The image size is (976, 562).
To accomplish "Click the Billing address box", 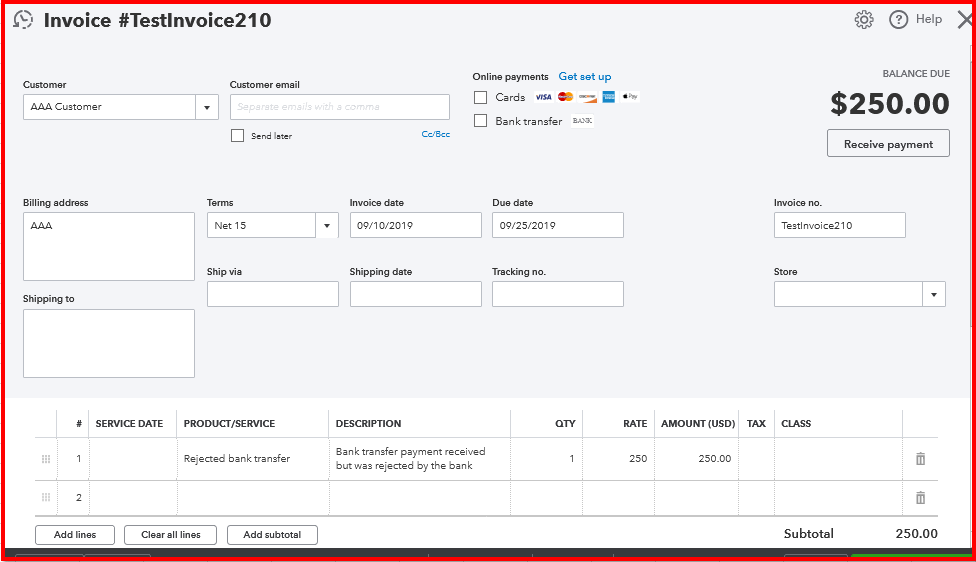I will (x=109, y=246).
